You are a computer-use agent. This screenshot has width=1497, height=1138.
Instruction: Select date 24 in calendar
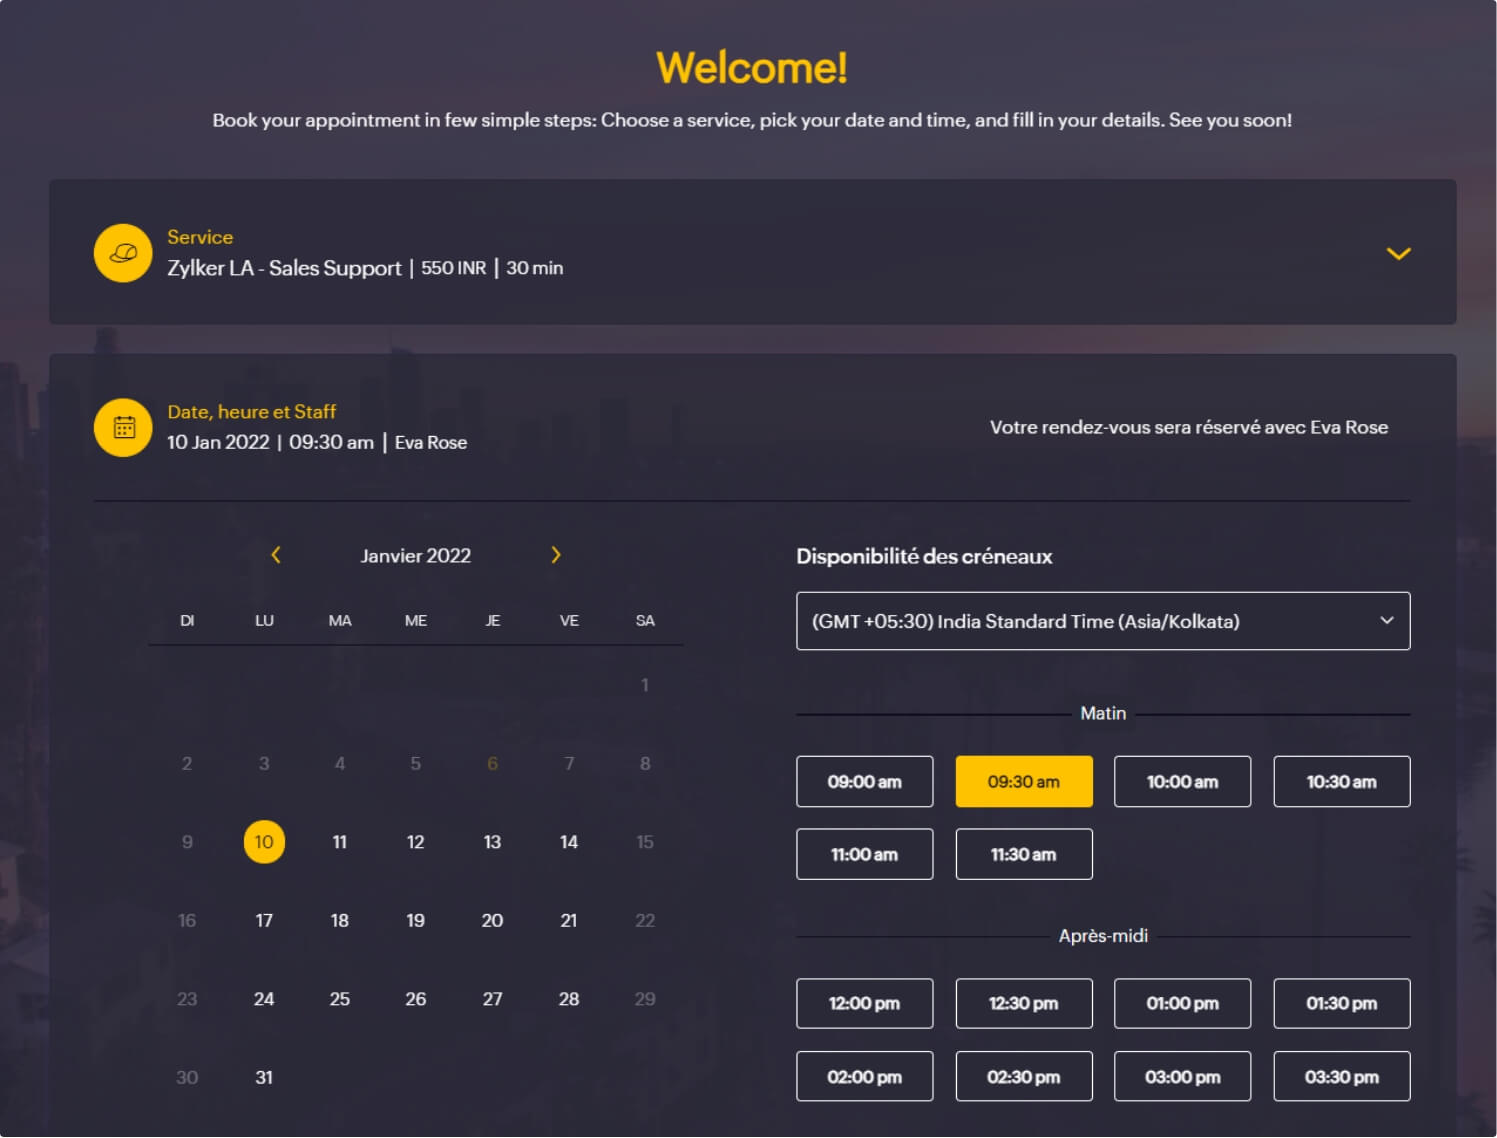click(264, 999)
